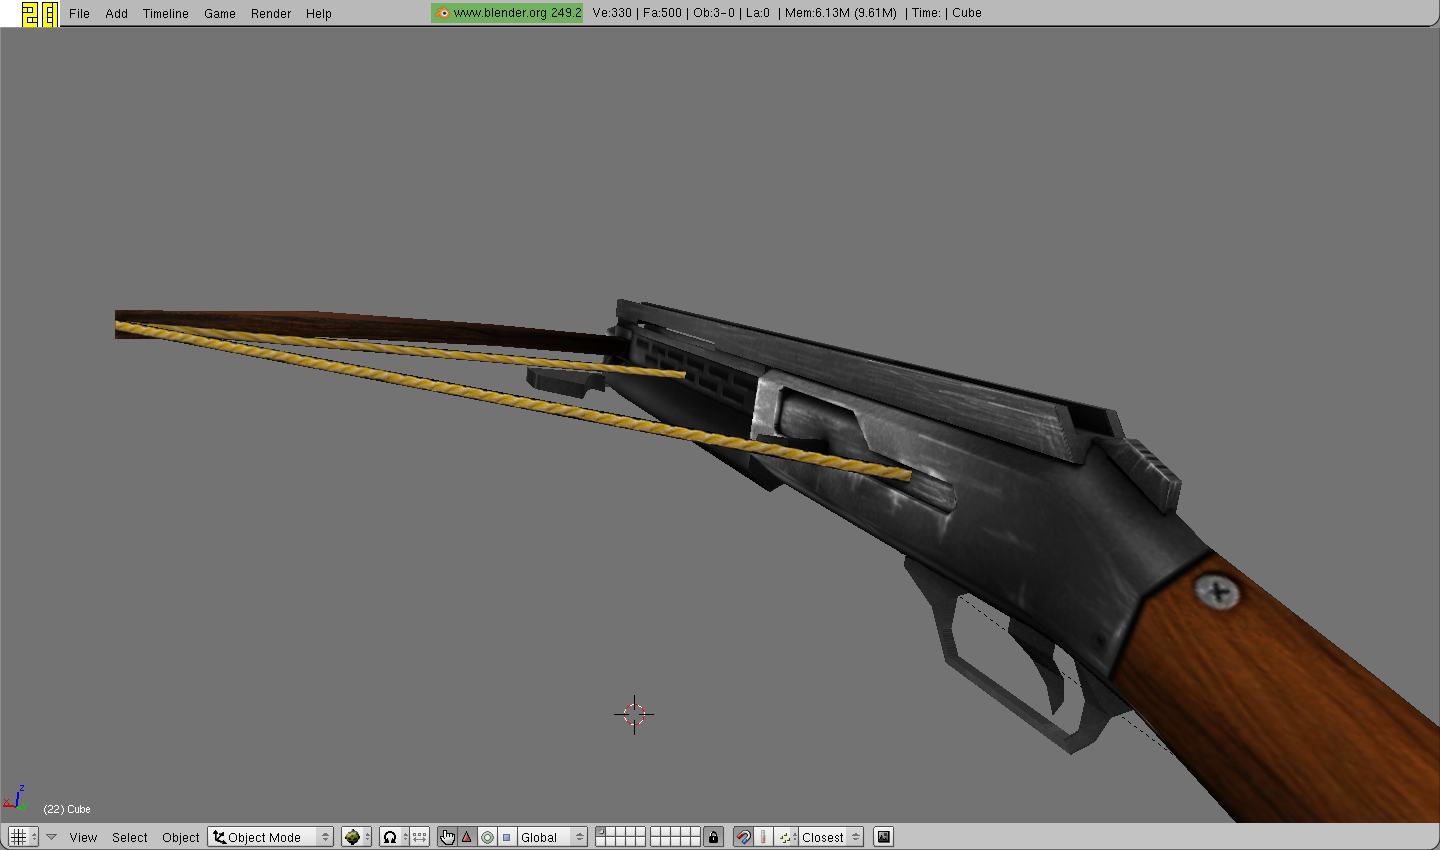Open the Object Mode dropdown
The height and width of the screenshot is (850, 1440).
[270, 837]
